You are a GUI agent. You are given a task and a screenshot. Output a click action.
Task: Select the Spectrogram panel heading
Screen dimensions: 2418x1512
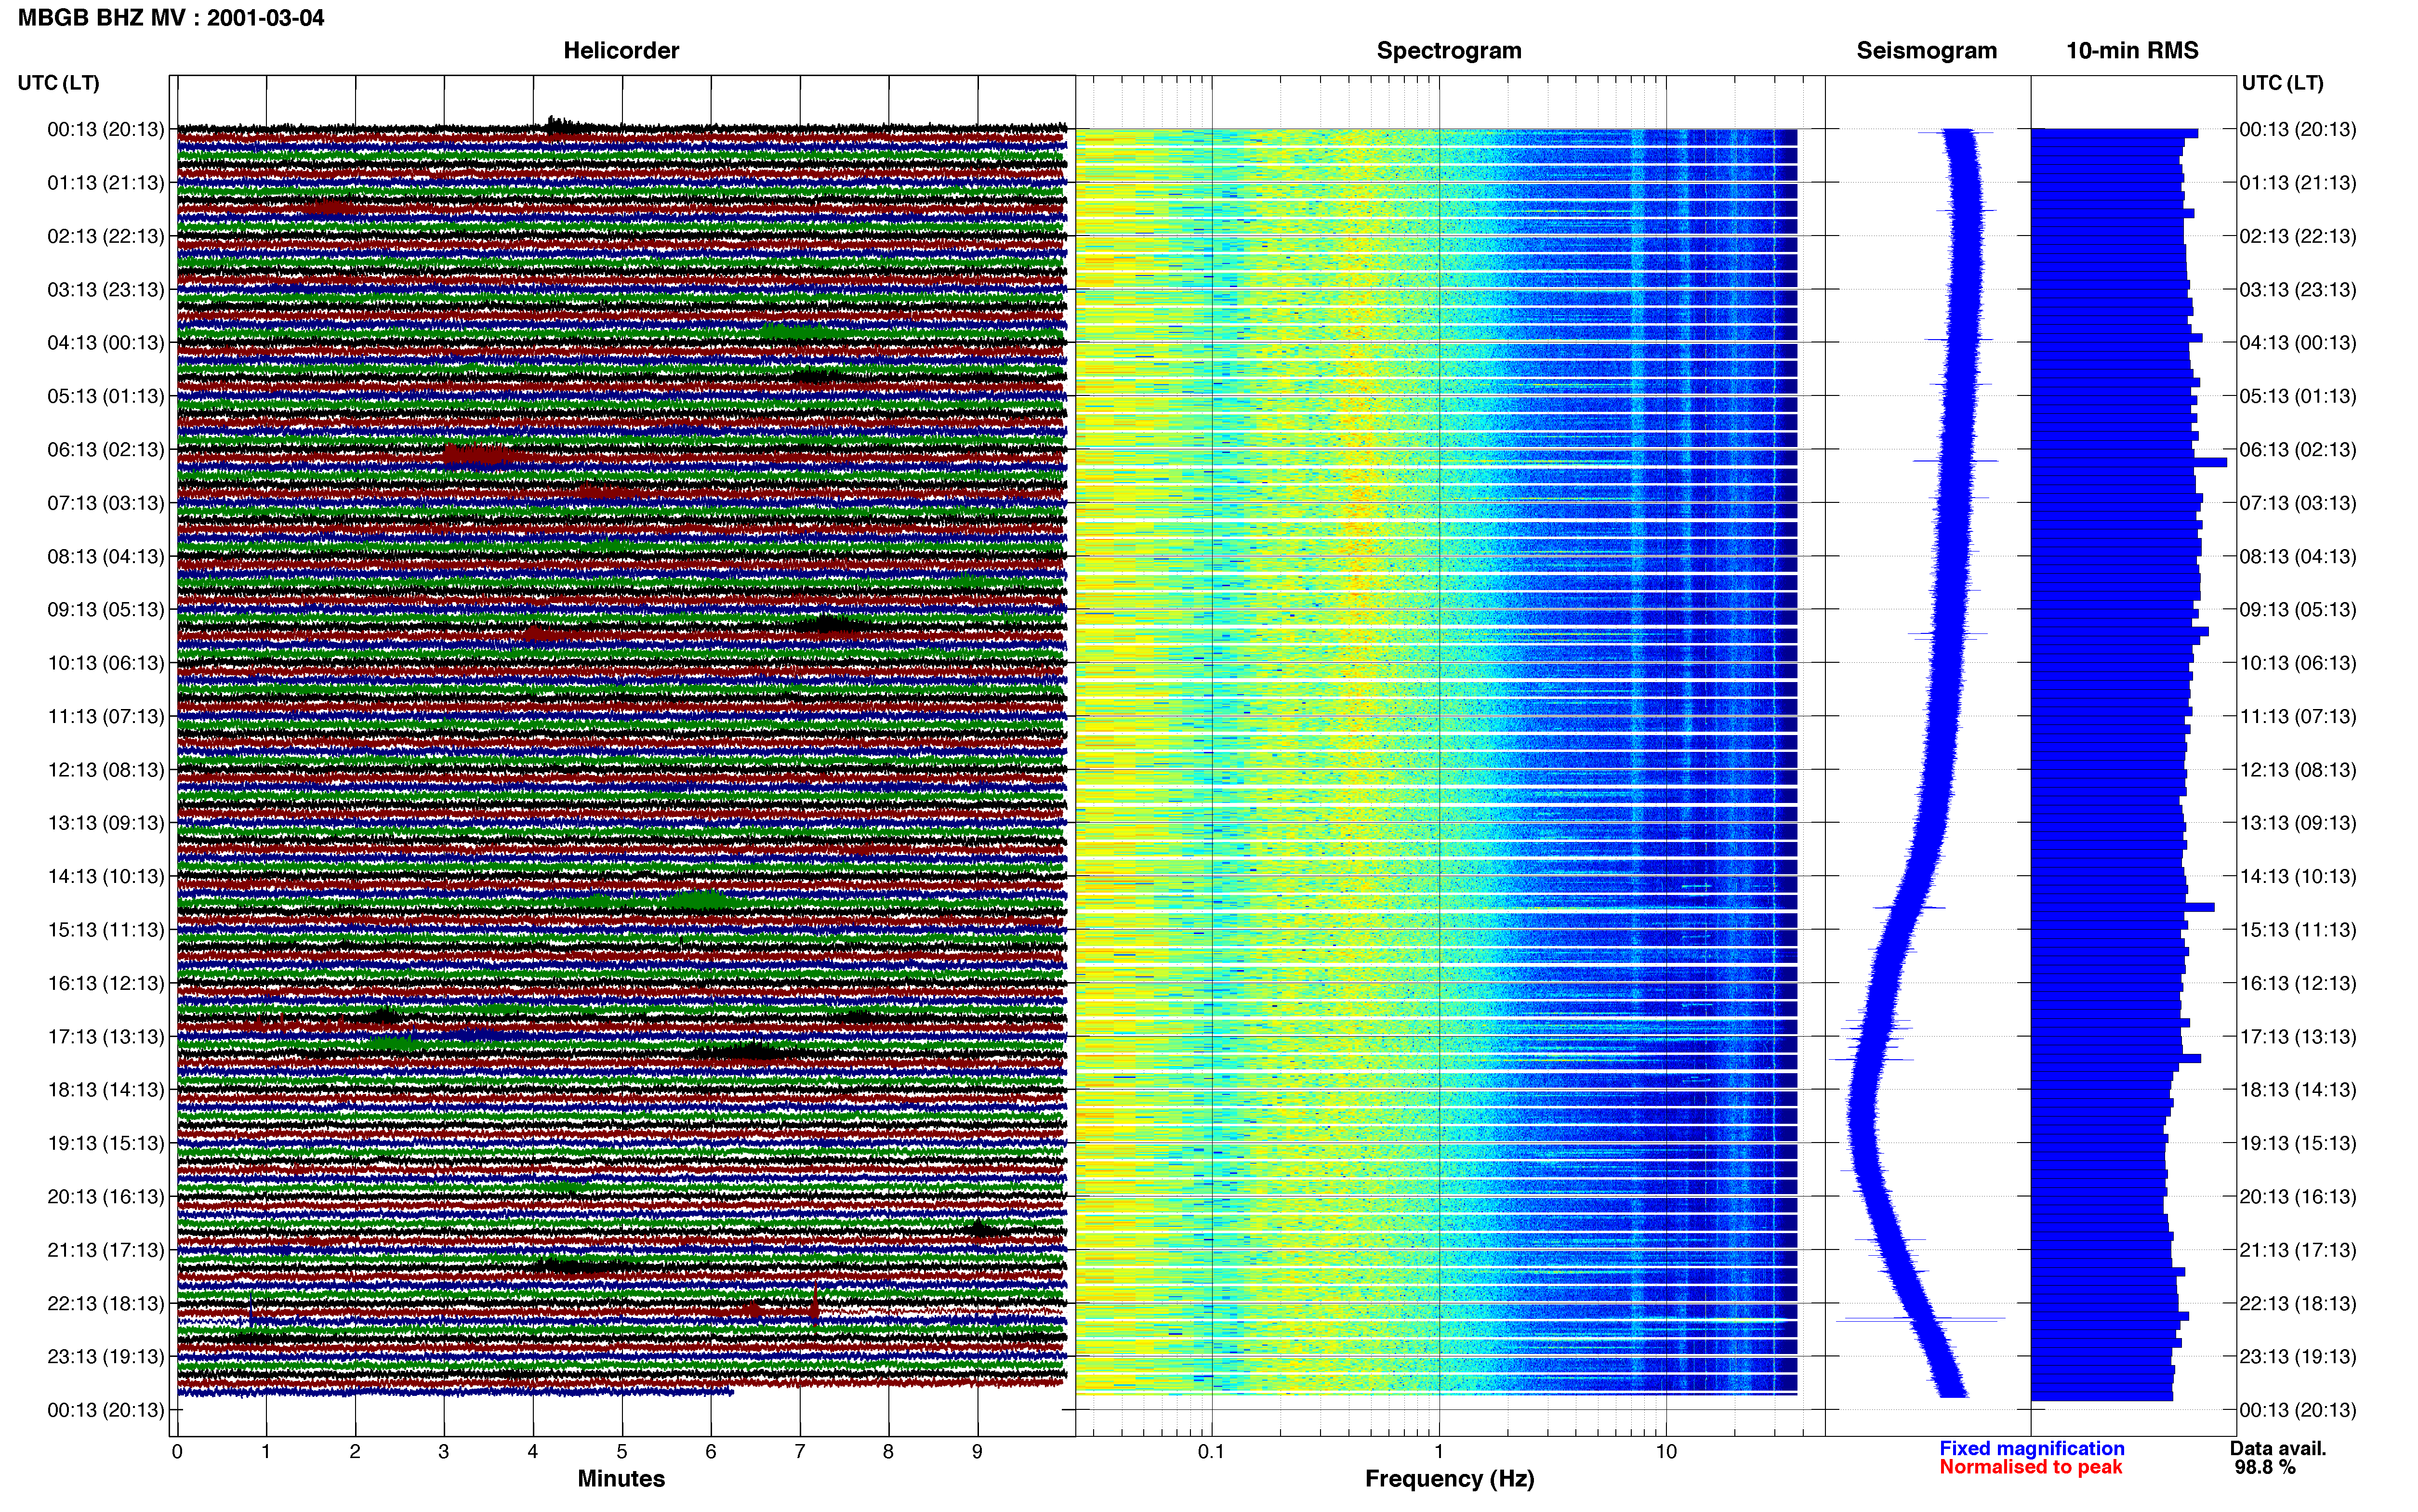click(1449, 51)
